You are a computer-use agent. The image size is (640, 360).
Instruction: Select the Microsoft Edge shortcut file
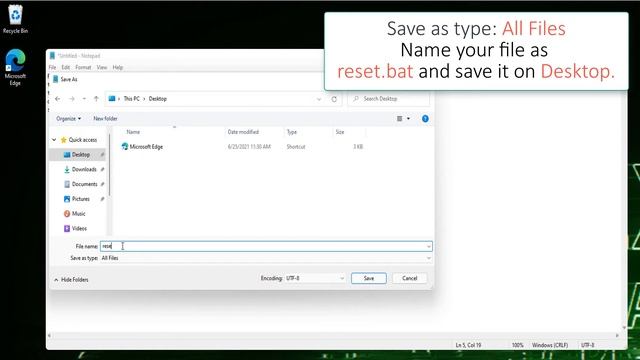coord(142,147)
